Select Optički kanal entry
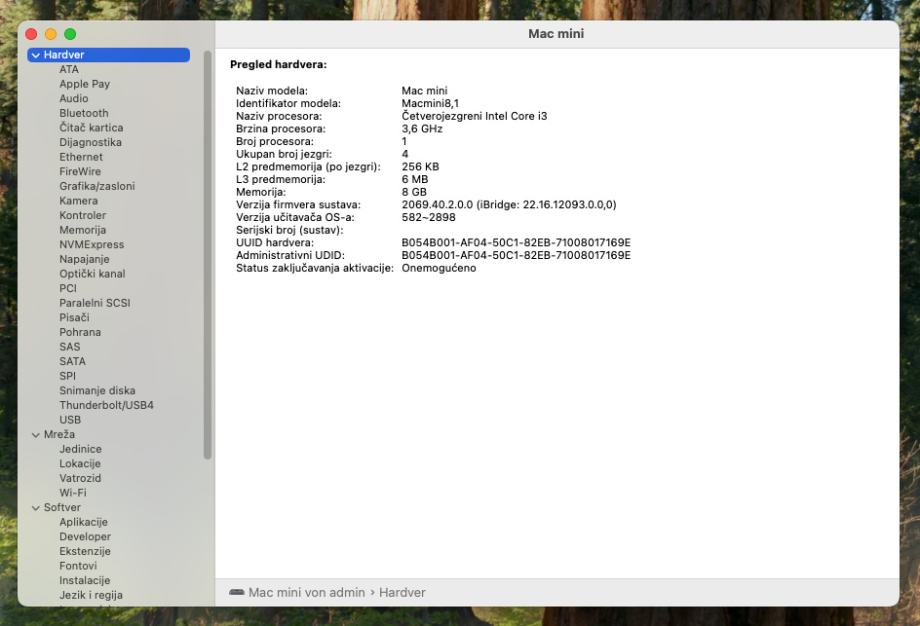The image size is (920, 626). 92,274
